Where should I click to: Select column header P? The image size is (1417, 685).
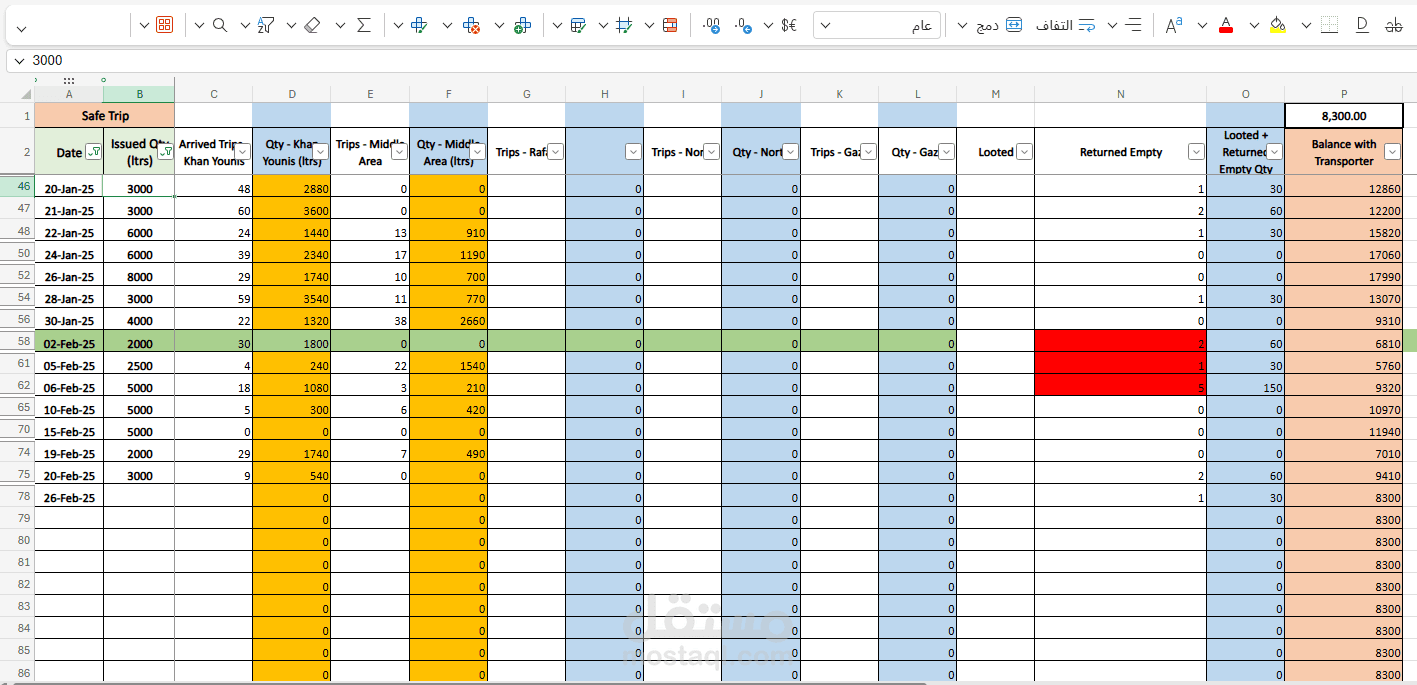[1344, 94]
